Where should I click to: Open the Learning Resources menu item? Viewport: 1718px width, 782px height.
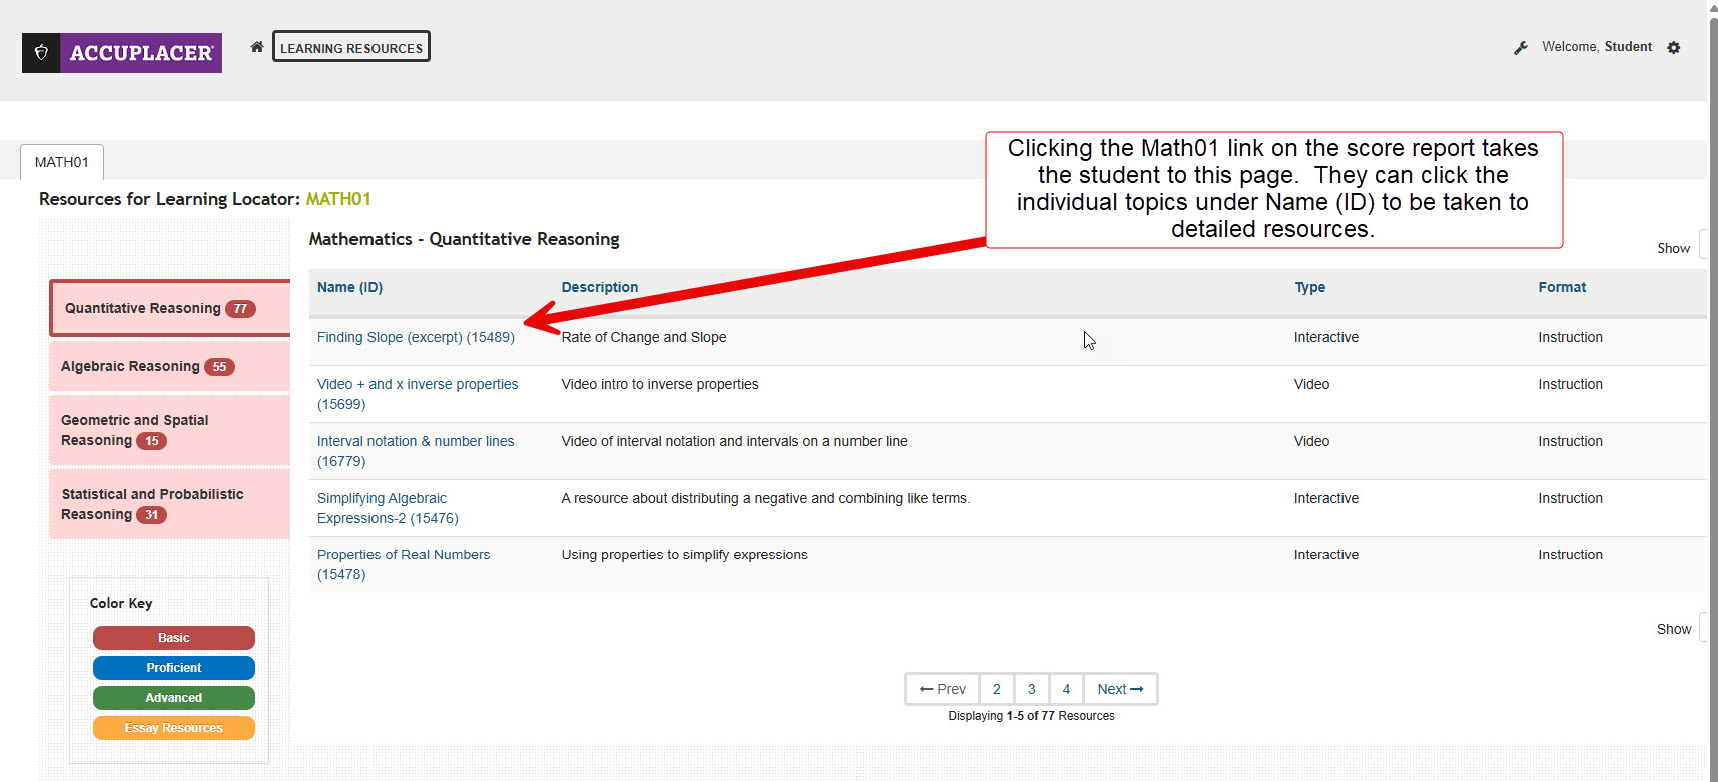(x=351, y=47)
